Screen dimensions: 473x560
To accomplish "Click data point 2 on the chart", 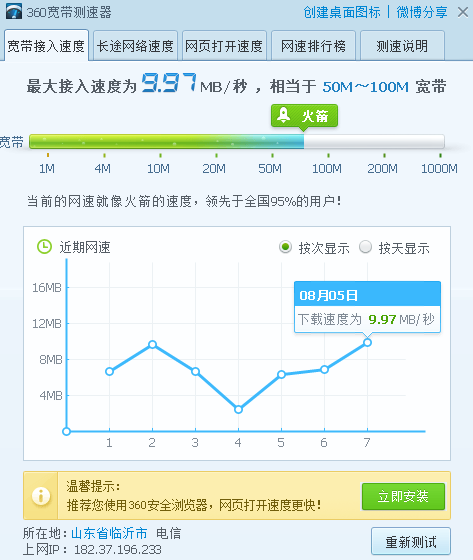I will (x=152, y=344).
